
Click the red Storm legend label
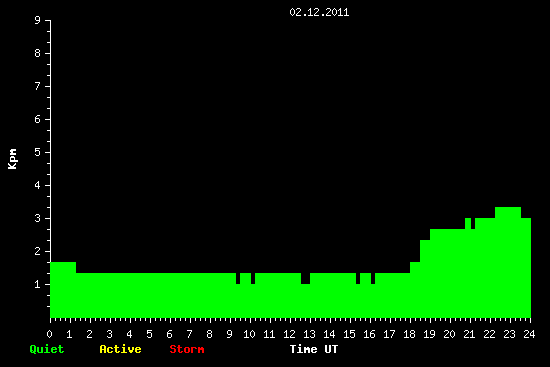pyautogui.click(x=187, y=349)
